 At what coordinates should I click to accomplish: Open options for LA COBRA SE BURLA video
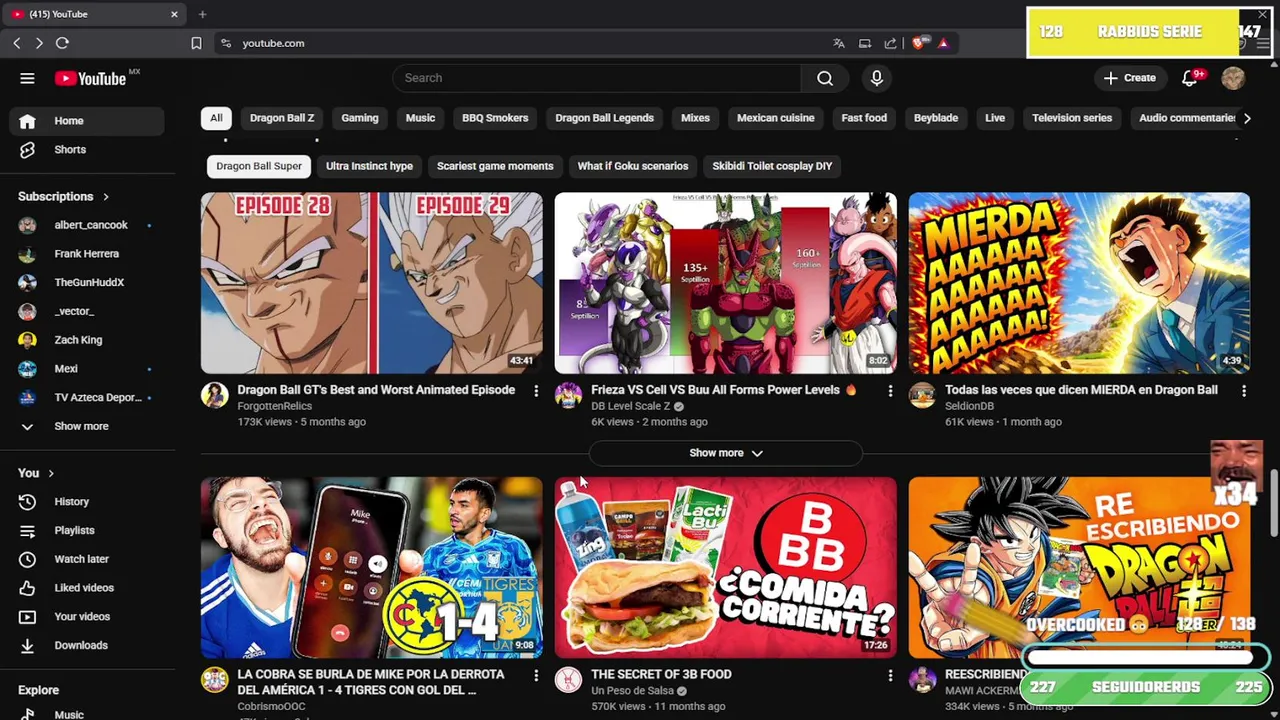[536, 676]
